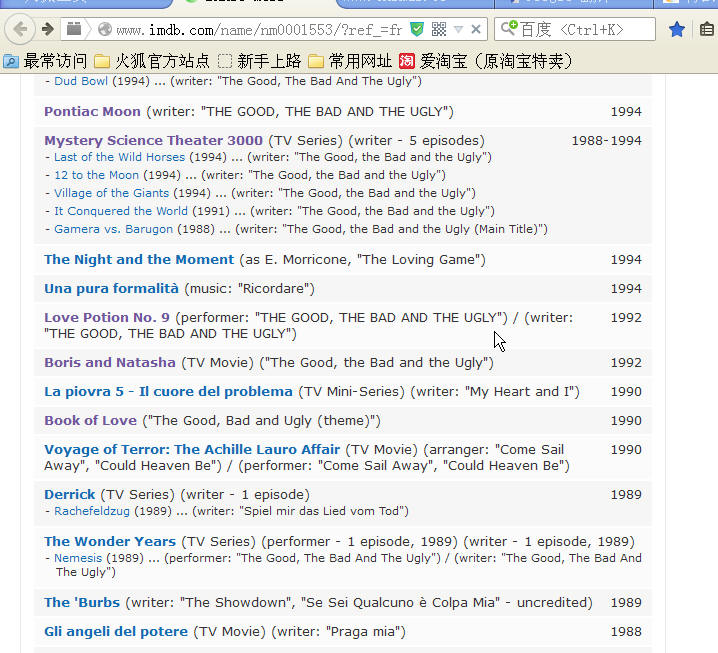Open Boris and Natasha link
The width and height of the screenshot is (718, 653).
click(x=110, y=362)
